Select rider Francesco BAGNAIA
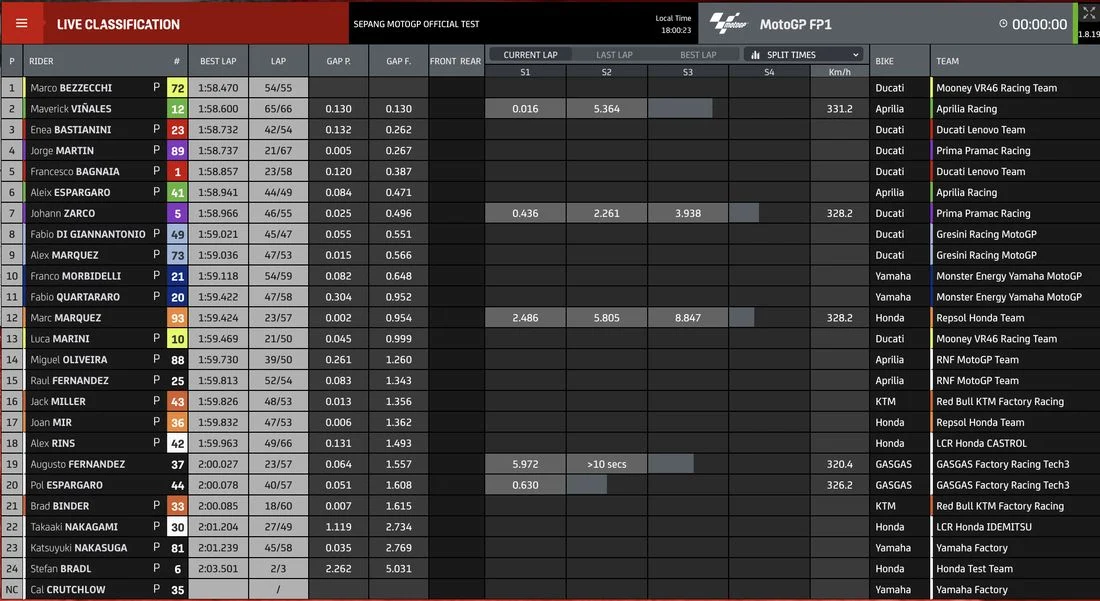1100x601 pixels. [x=74, y=172]
